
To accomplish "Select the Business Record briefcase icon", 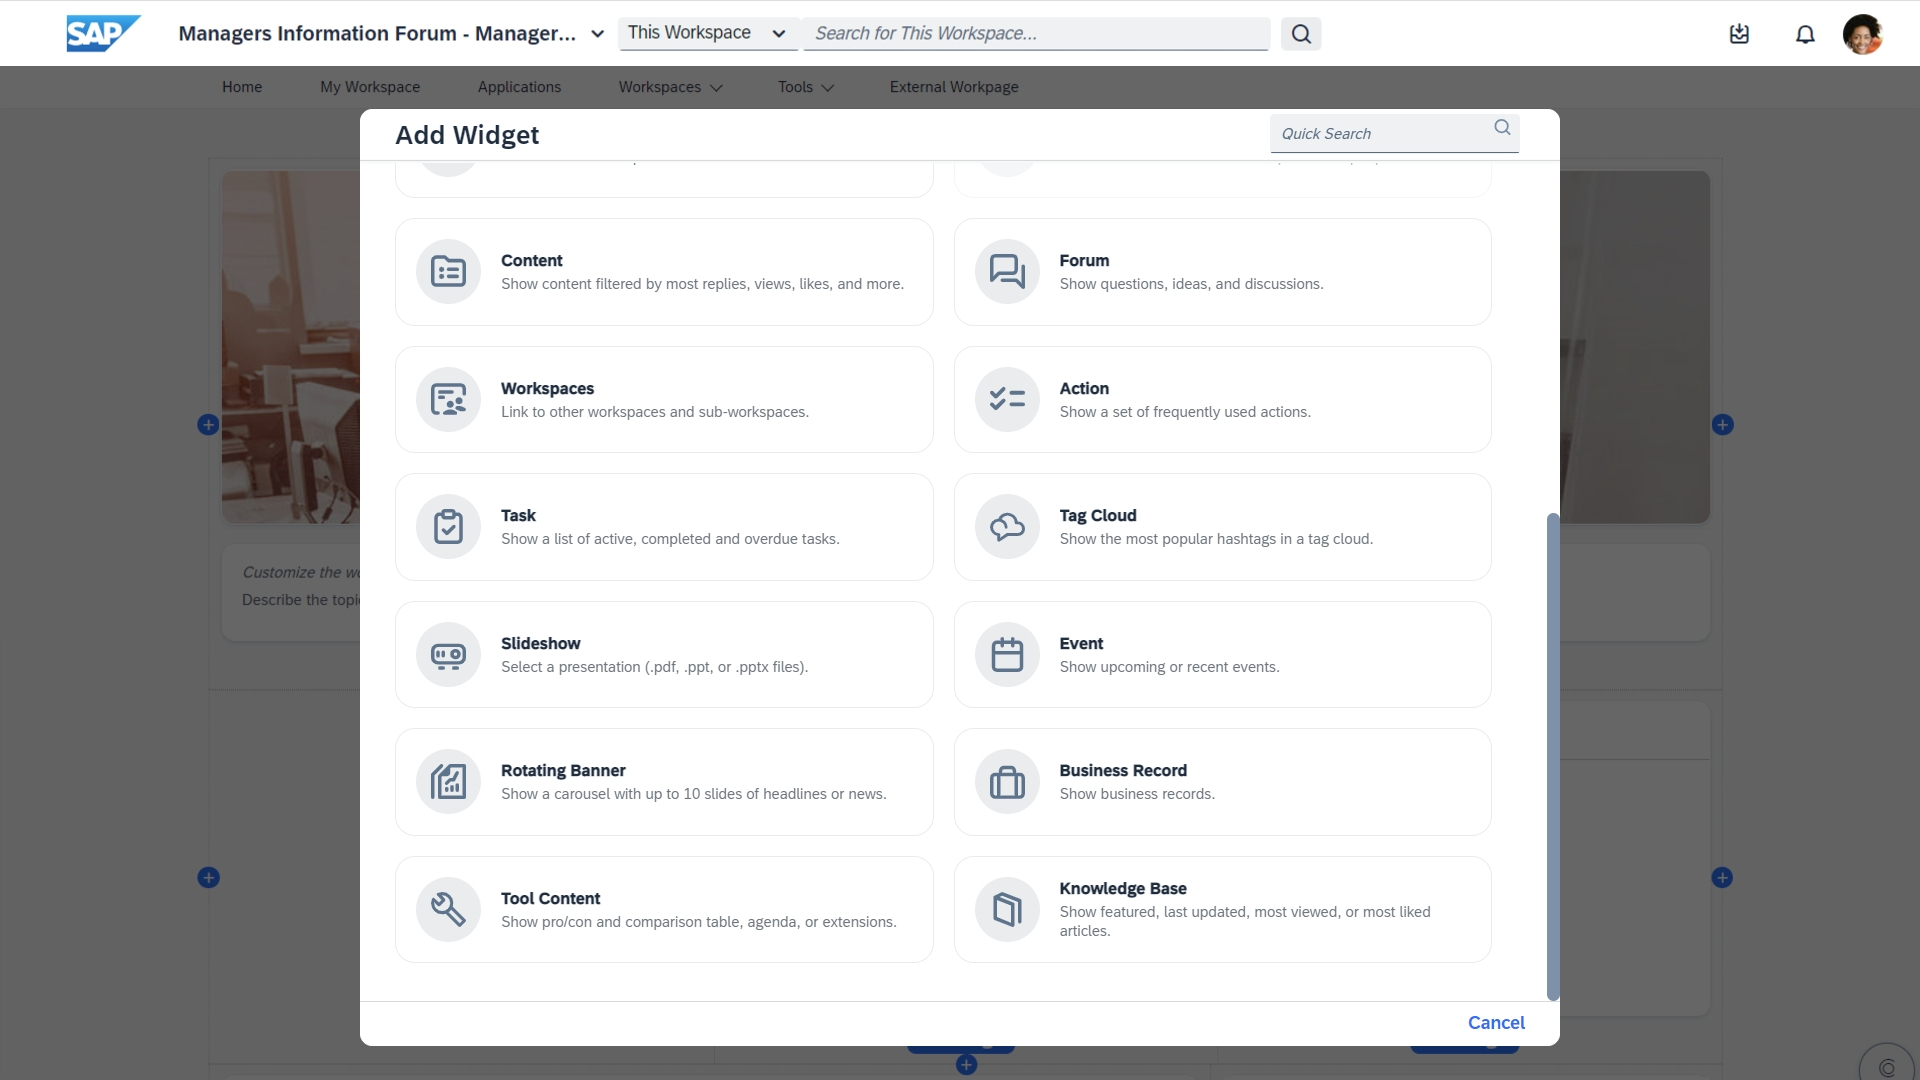I will [1007, 782].
